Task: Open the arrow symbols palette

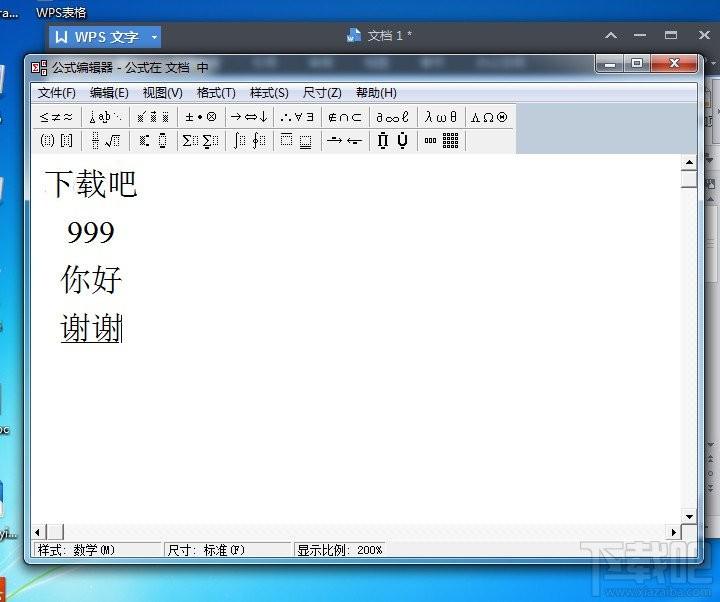Action: (249, 117)
